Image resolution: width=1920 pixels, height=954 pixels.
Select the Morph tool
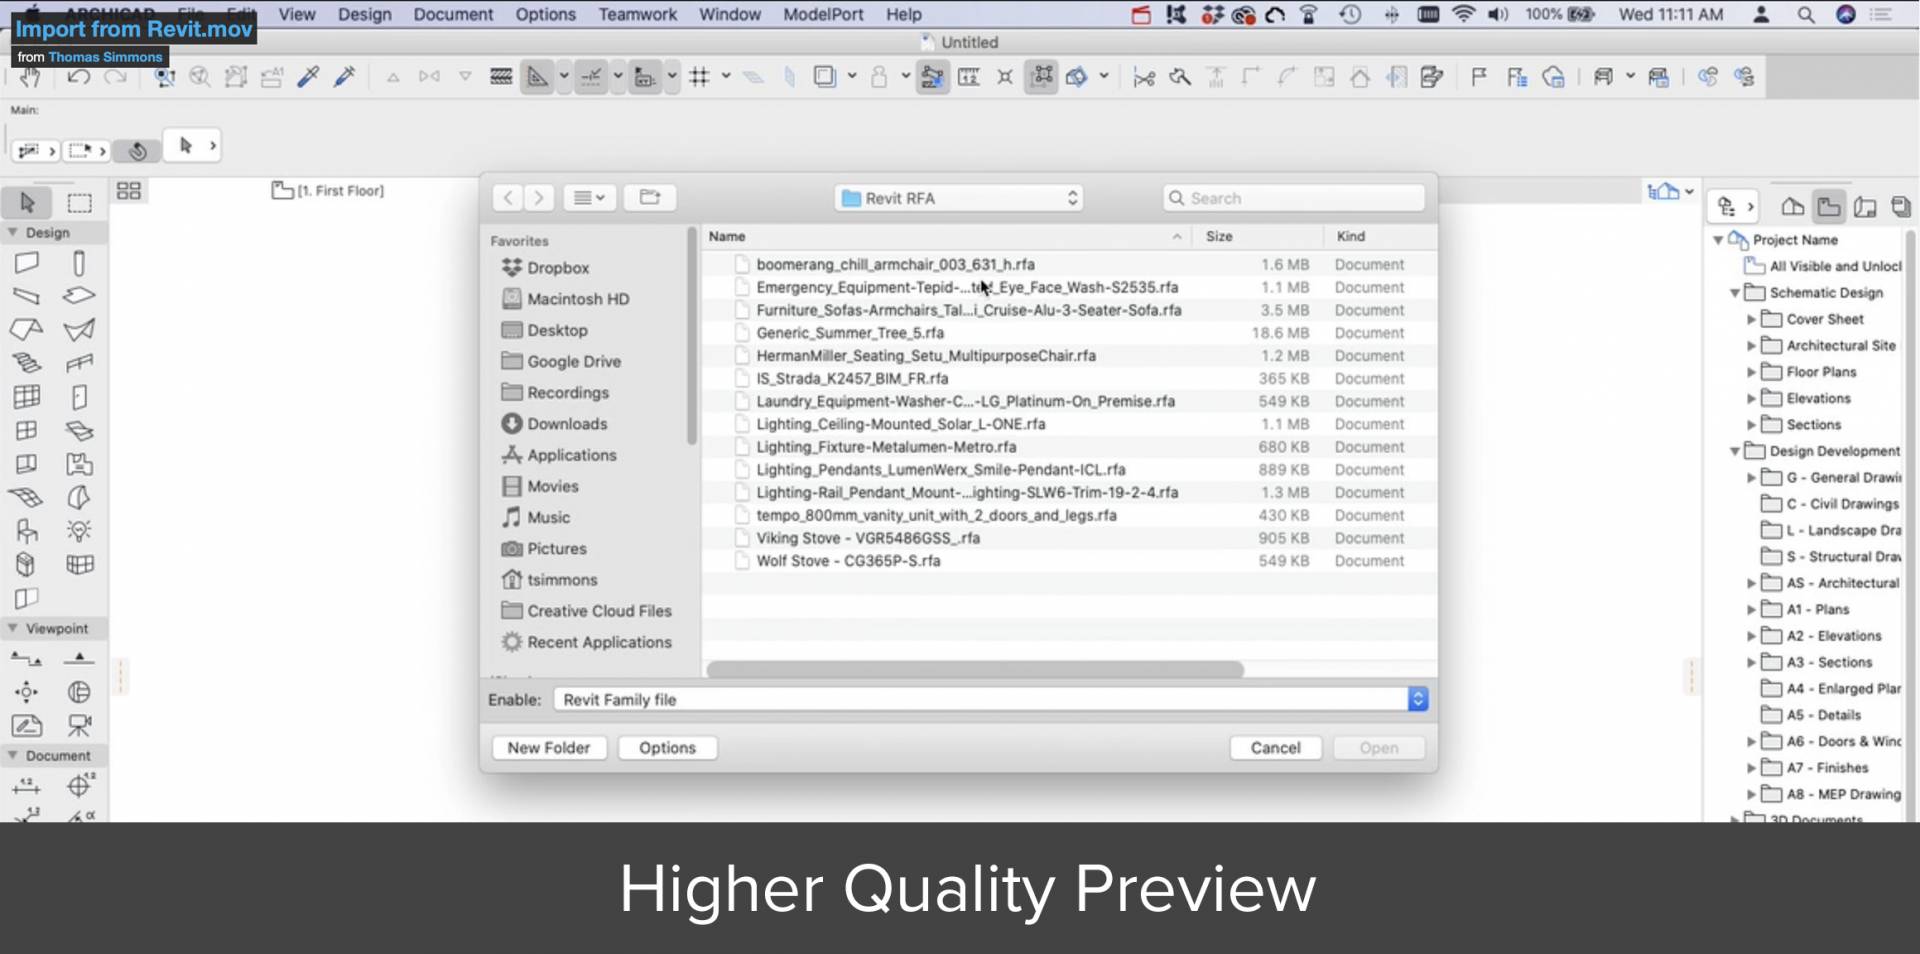(79, 497)
